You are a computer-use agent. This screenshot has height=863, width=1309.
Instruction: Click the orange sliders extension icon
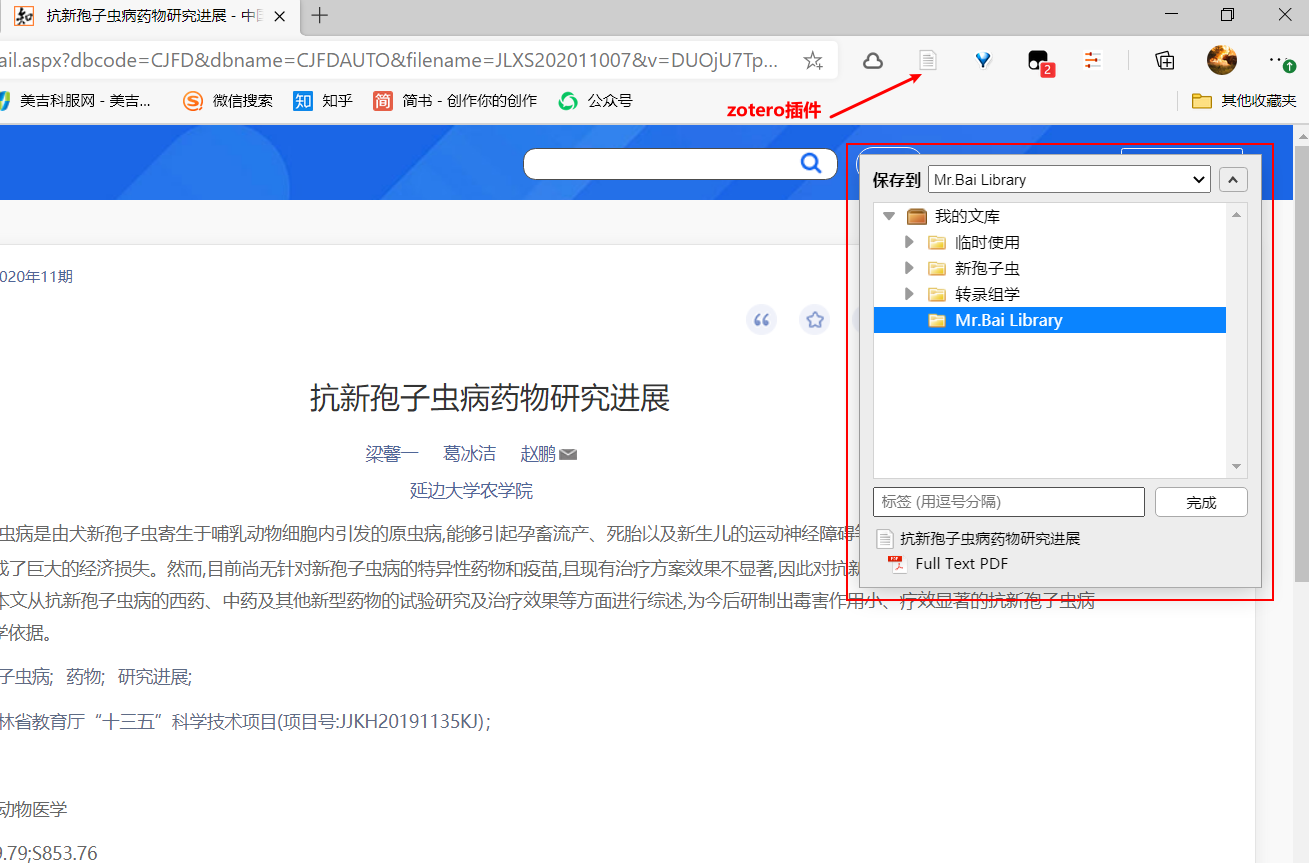pyautogui.click(x=1093, y=61)
